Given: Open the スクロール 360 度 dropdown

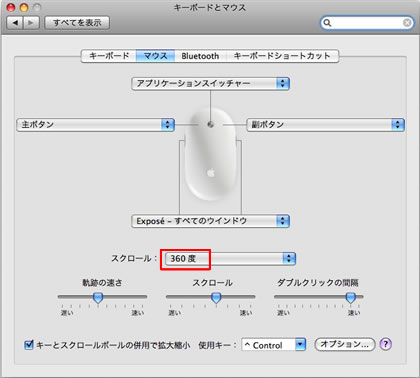Looking at the screenshot, I should coord(230,258).
